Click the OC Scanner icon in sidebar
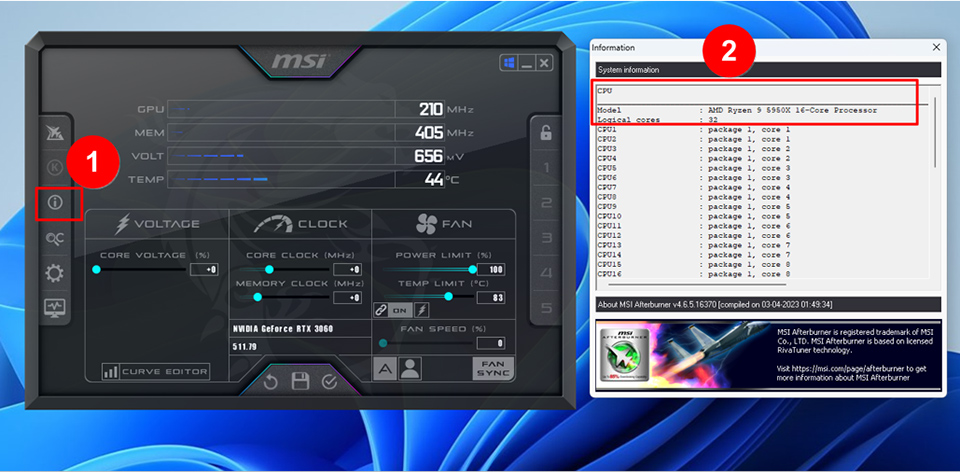The width and height of the screenshot is (960, 472). 55,238
